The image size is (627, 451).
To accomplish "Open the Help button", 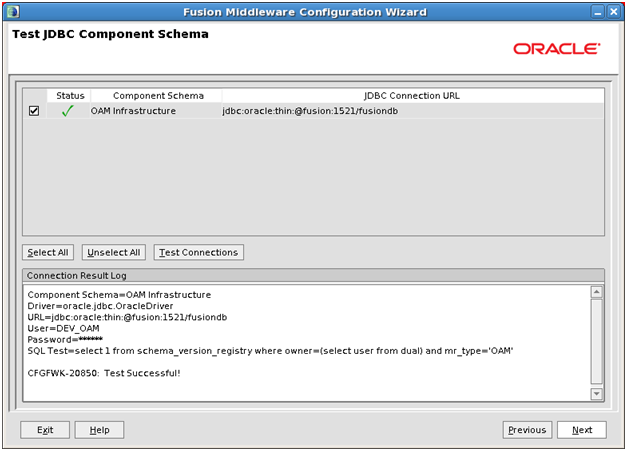I will pyautogui.click(x=99, y=430).
